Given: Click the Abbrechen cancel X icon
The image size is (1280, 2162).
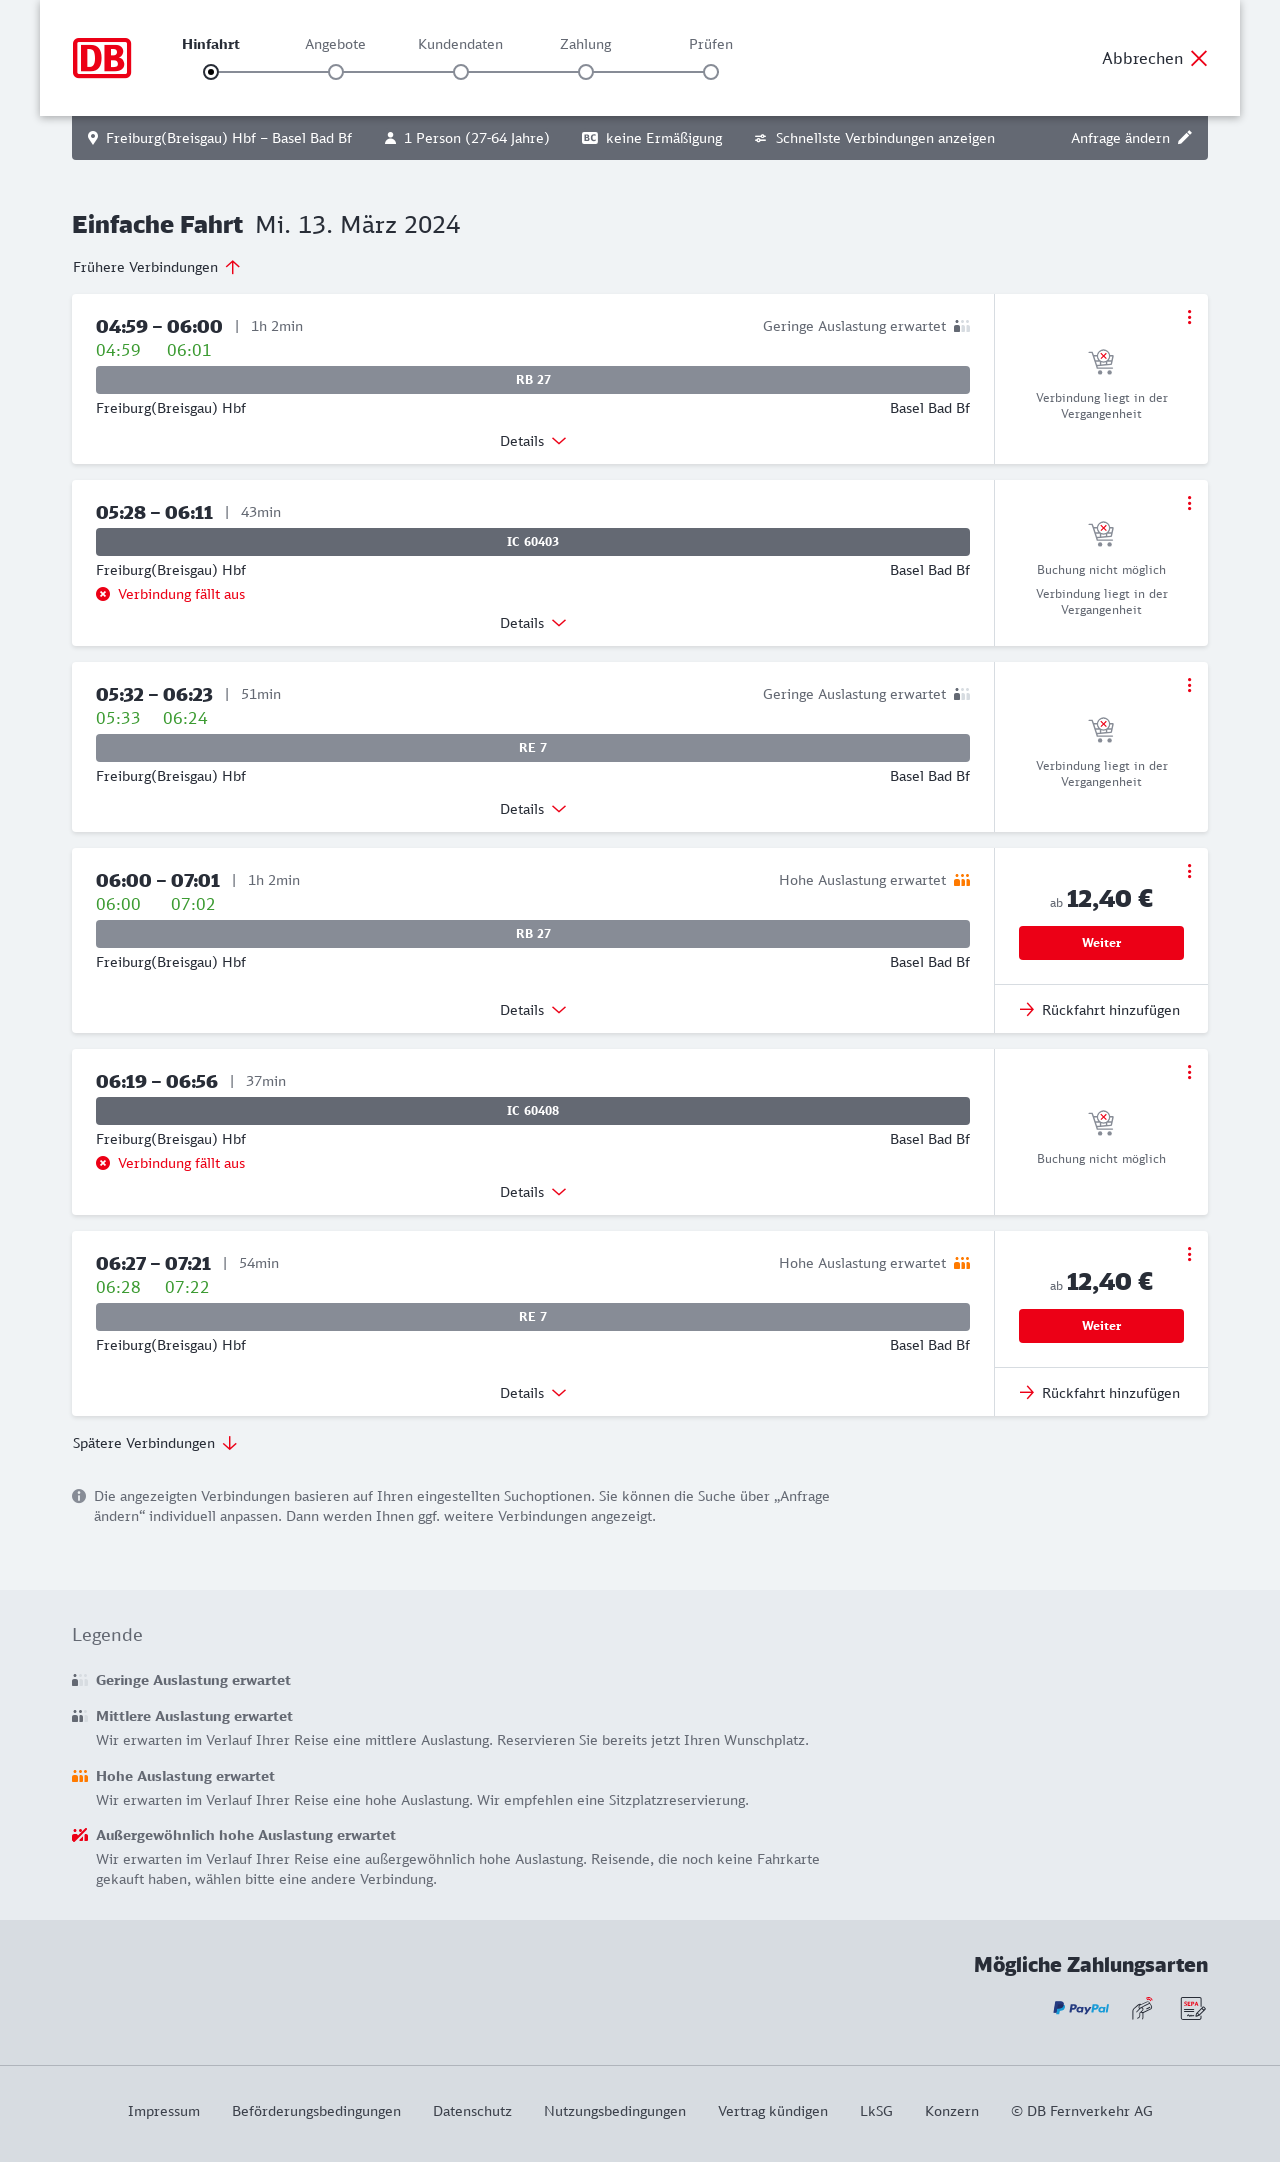Looking at the screenshot, I should pyautogui.click(x=1199, y=58).
